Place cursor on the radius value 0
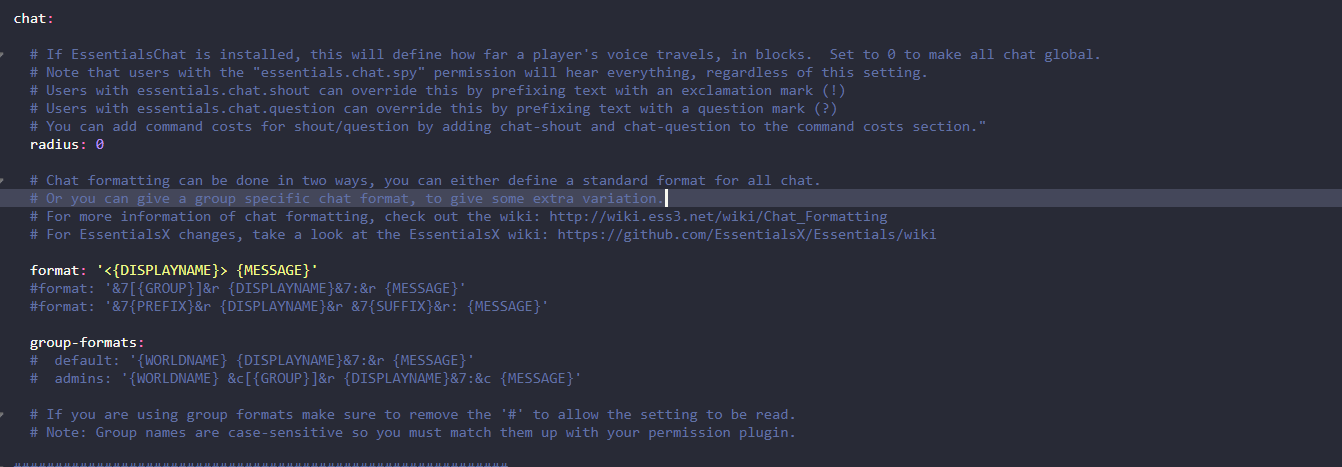Image resolution: width=1342 pixels, height=467 pixels. 100,144
